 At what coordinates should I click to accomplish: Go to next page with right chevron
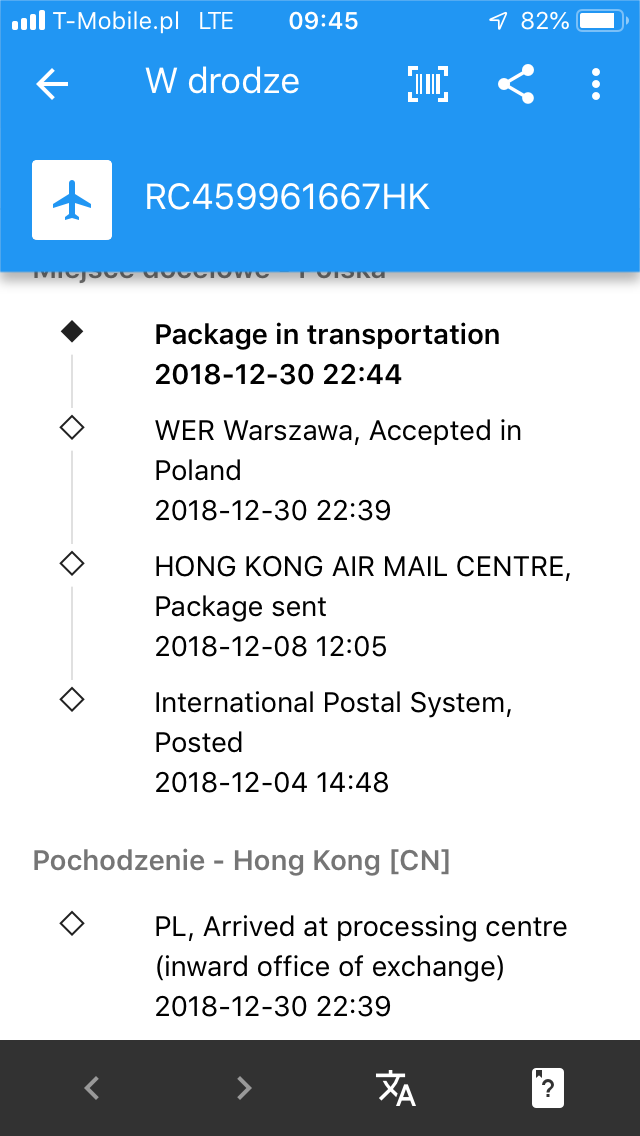244,1088
